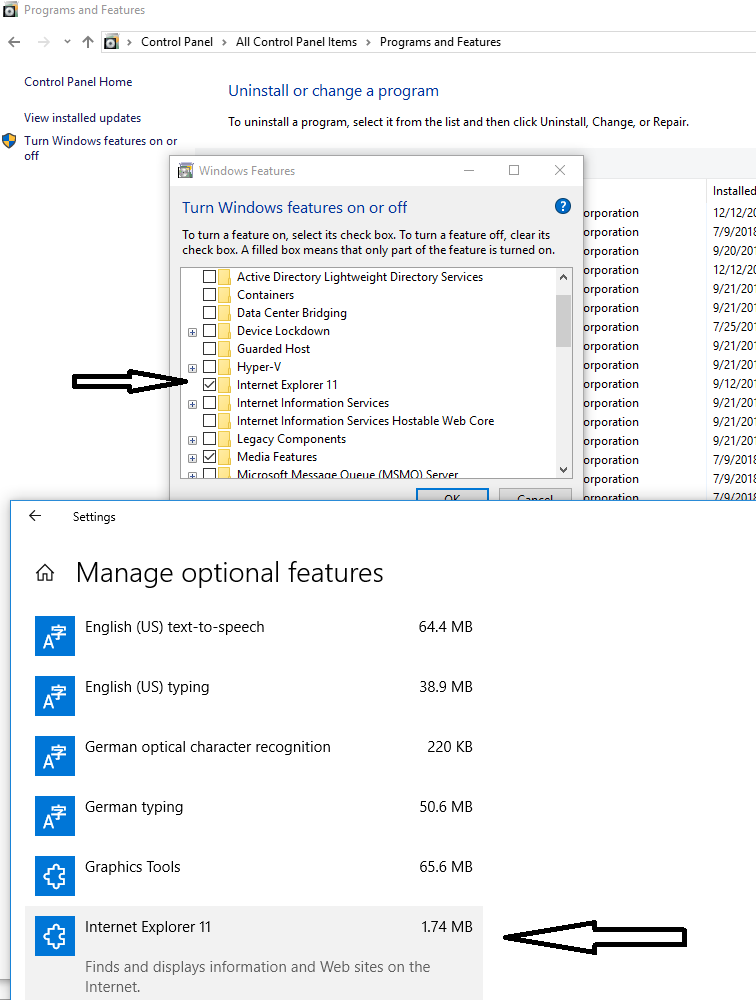Toggle Active Directory Lightweight Directory Services checkbox

pyautogui.click(x=209, y=277)
